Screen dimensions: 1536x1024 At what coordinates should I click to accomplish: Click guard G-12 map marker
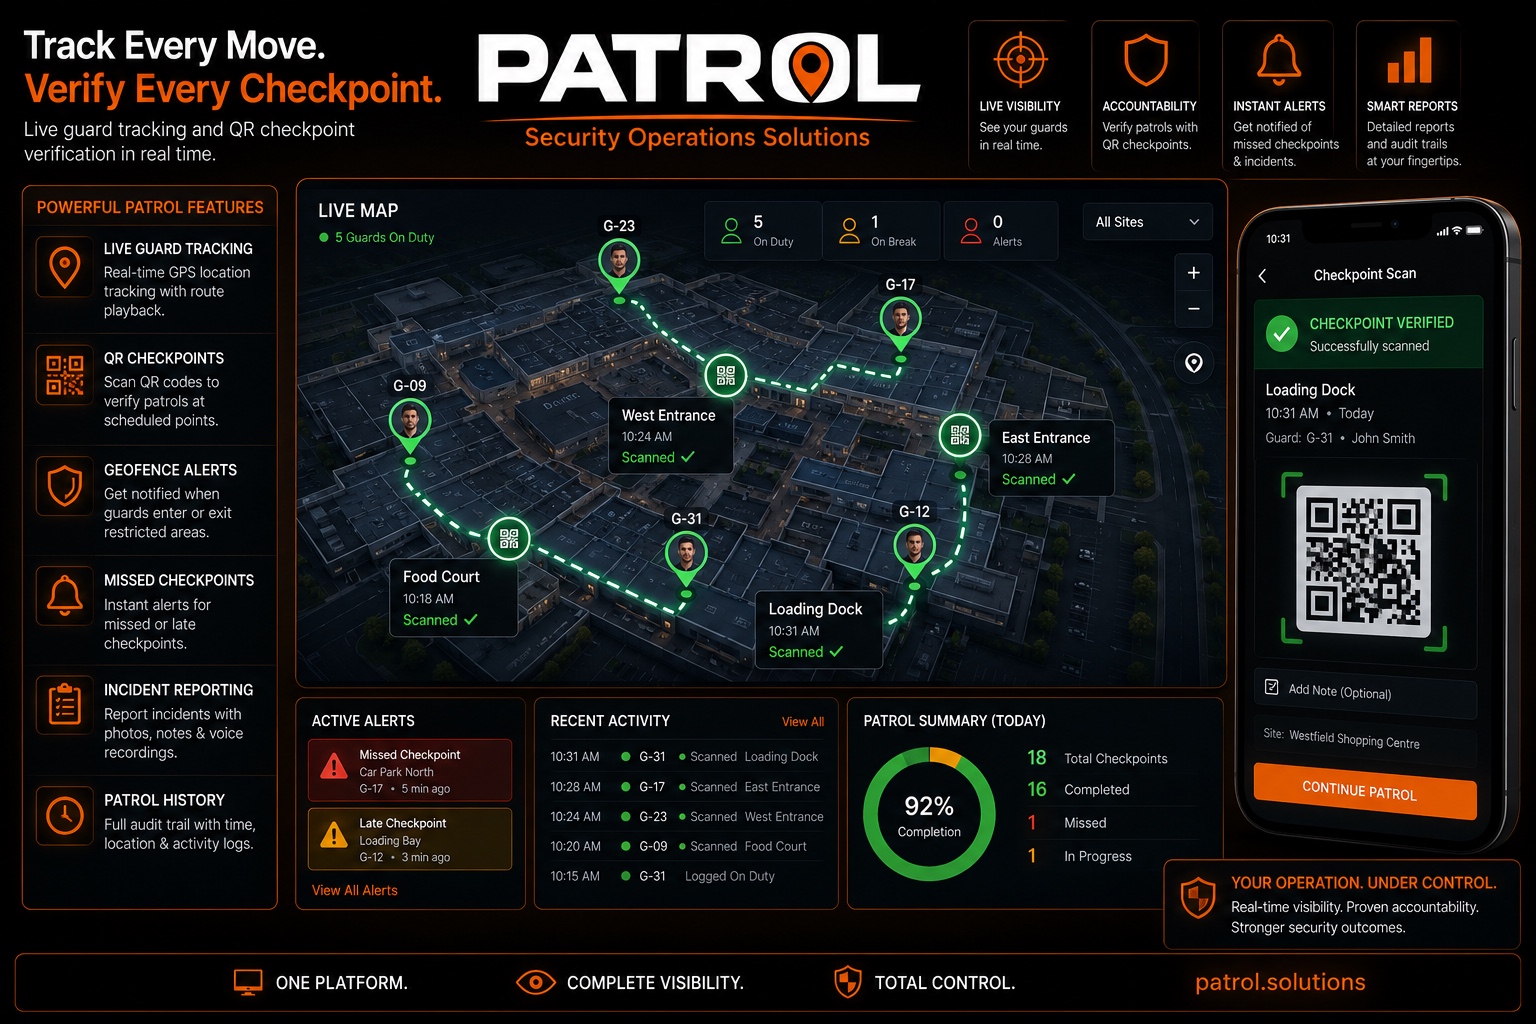tap(914, 551)
